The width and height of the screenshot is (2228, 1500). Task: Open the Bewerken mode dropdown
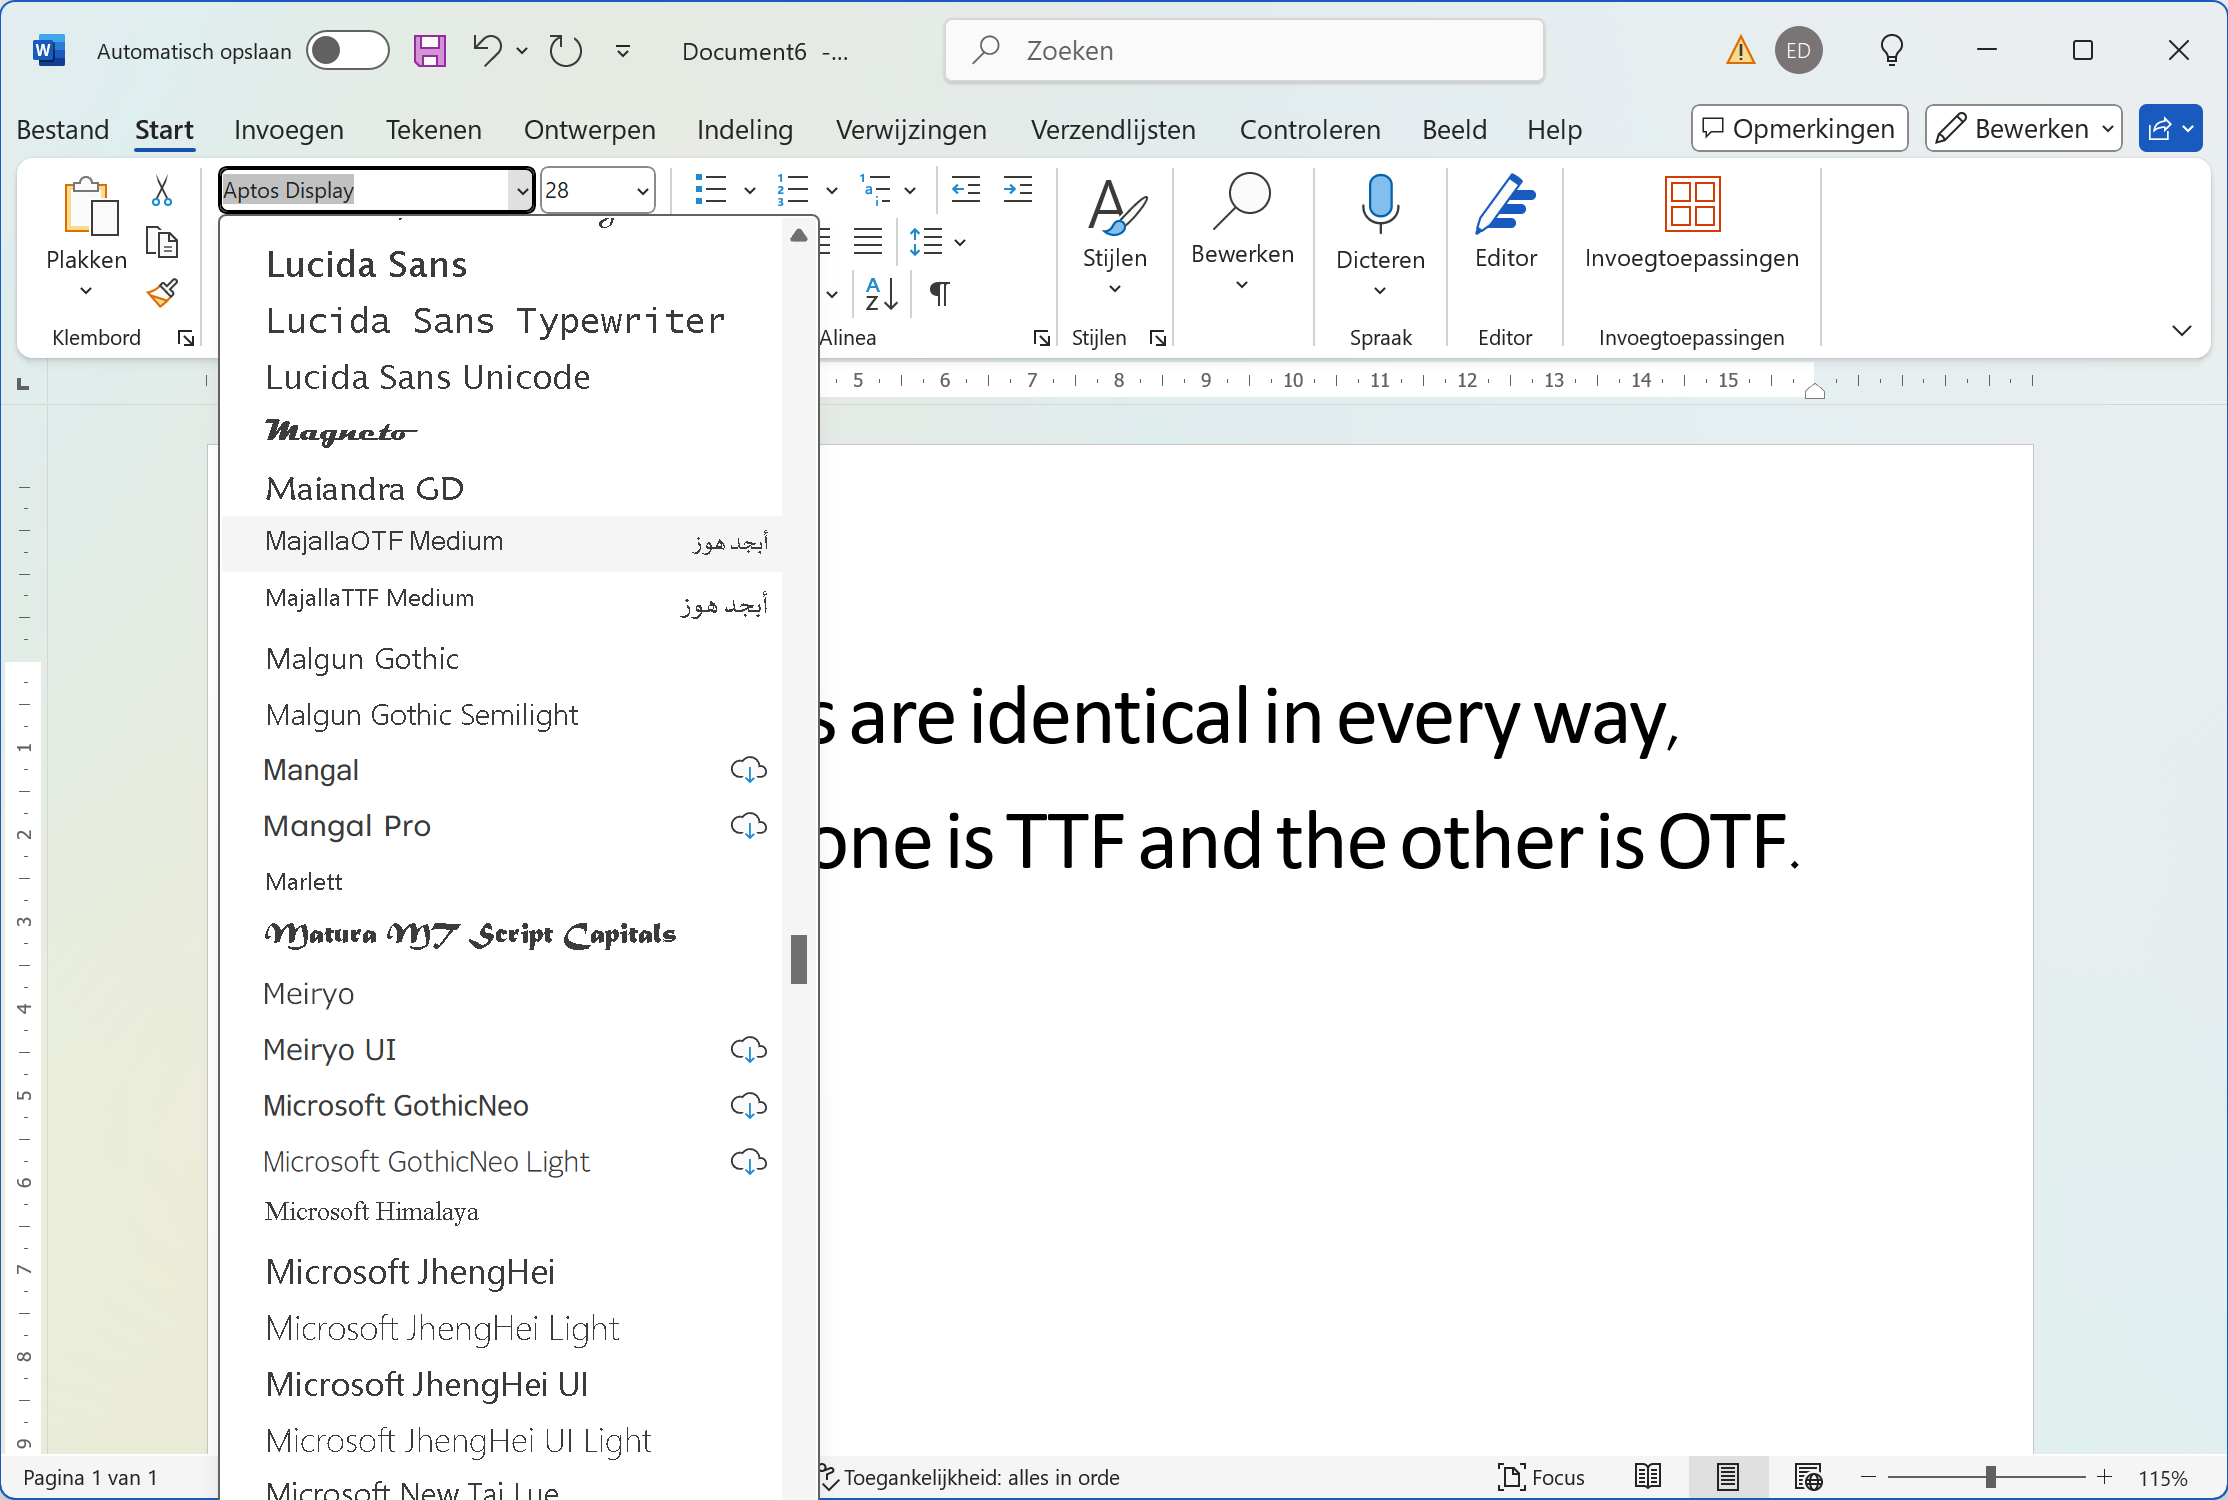(2023, 129)
